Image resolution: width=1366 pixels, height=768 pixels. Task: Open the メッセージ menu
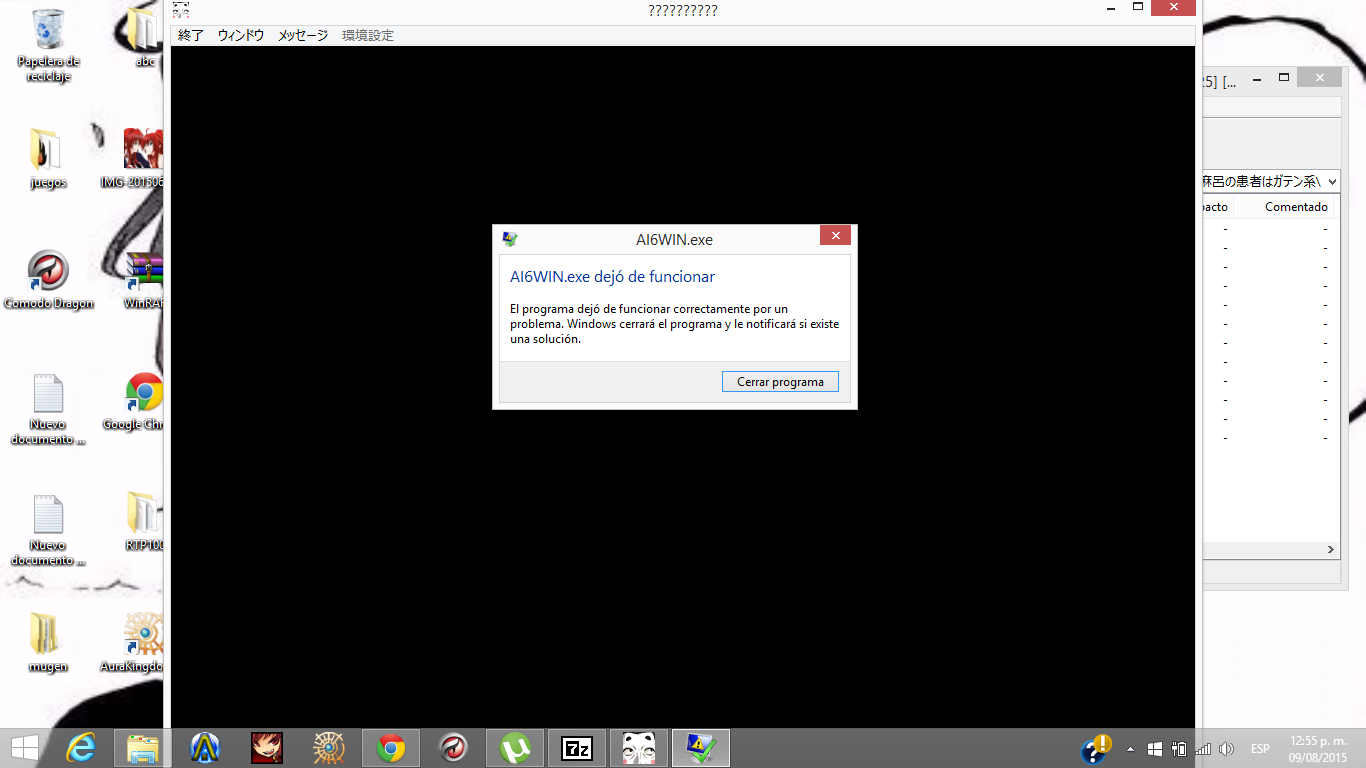point(302,35)
